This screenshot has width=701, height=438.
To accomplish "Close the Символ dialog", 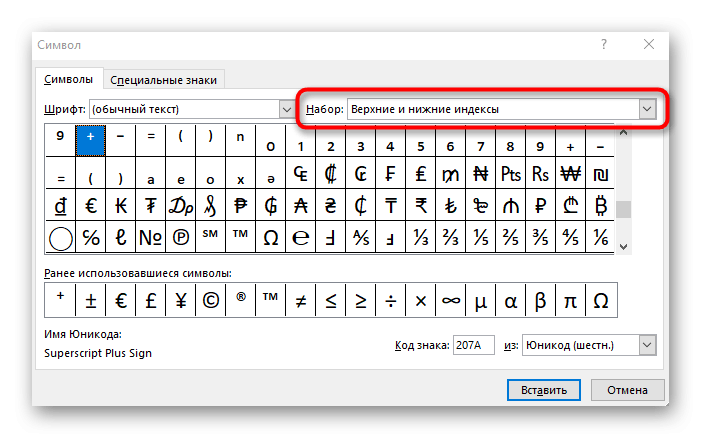I will [649, 44].
